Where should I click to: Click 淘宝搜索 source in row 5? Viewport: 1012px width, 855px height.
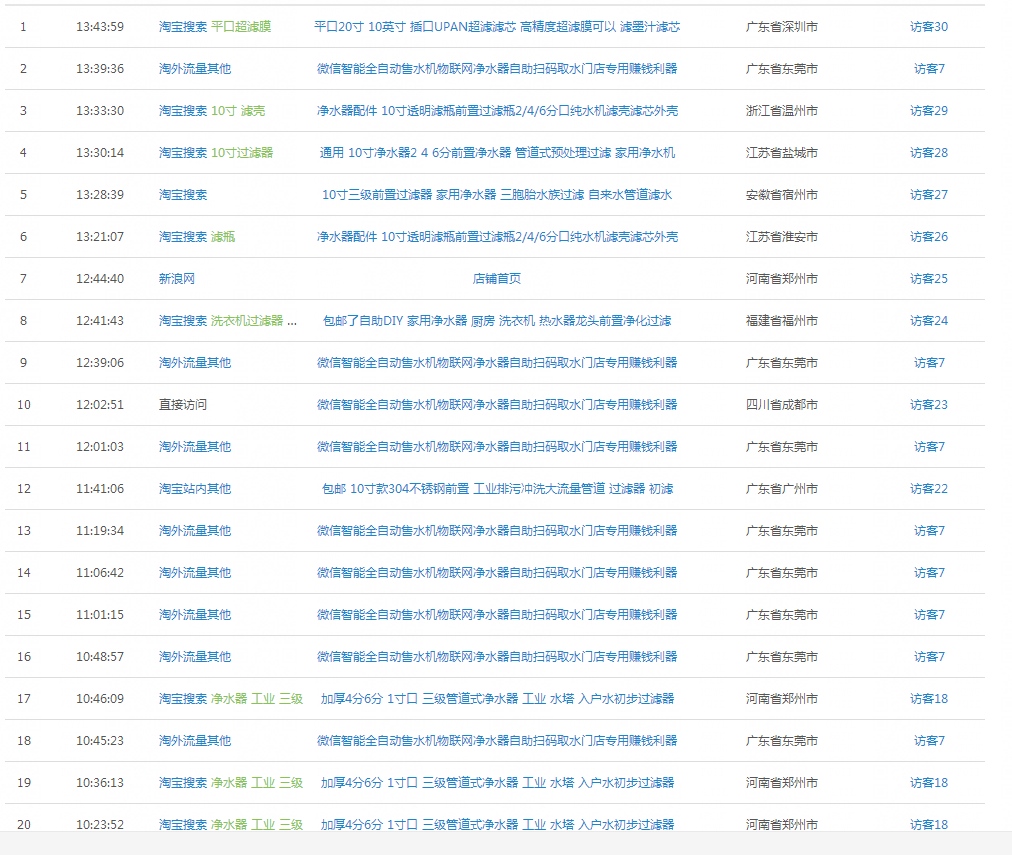click(x=183, y=194)
